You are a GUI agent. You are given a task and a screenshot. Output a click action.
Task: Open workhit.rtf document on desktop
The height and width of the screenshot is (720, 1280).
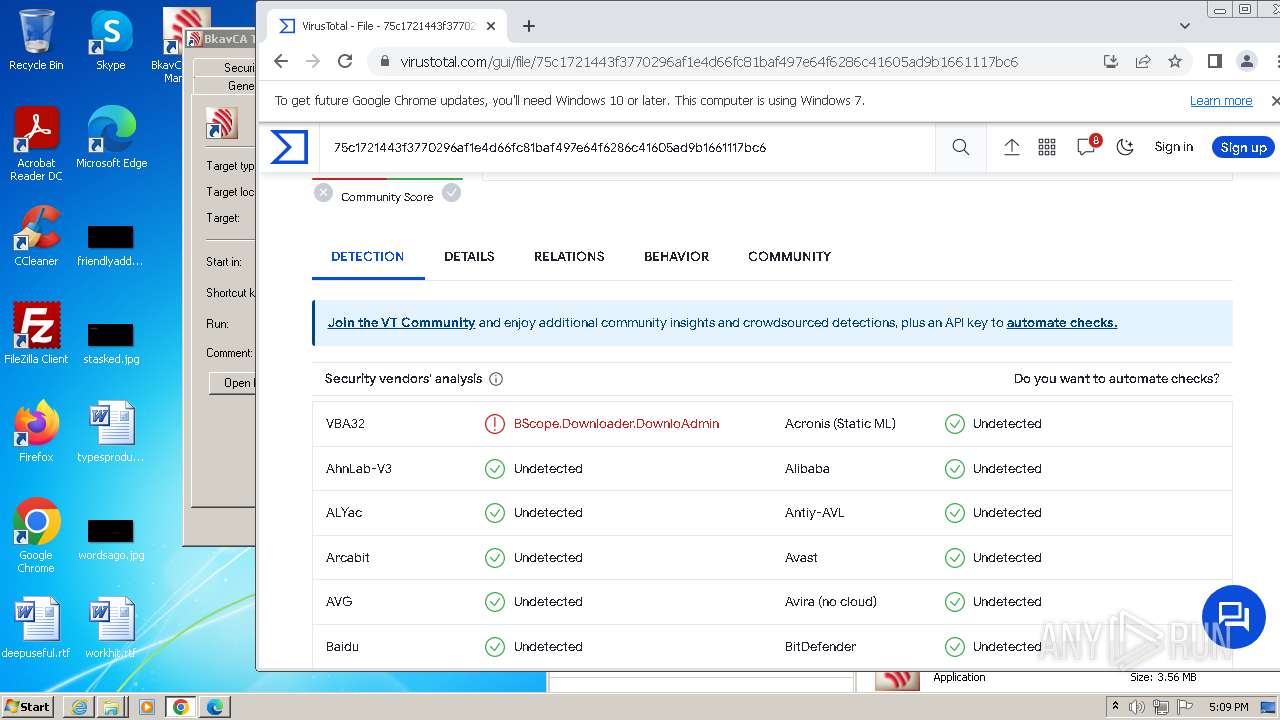(x=111, y=628)
